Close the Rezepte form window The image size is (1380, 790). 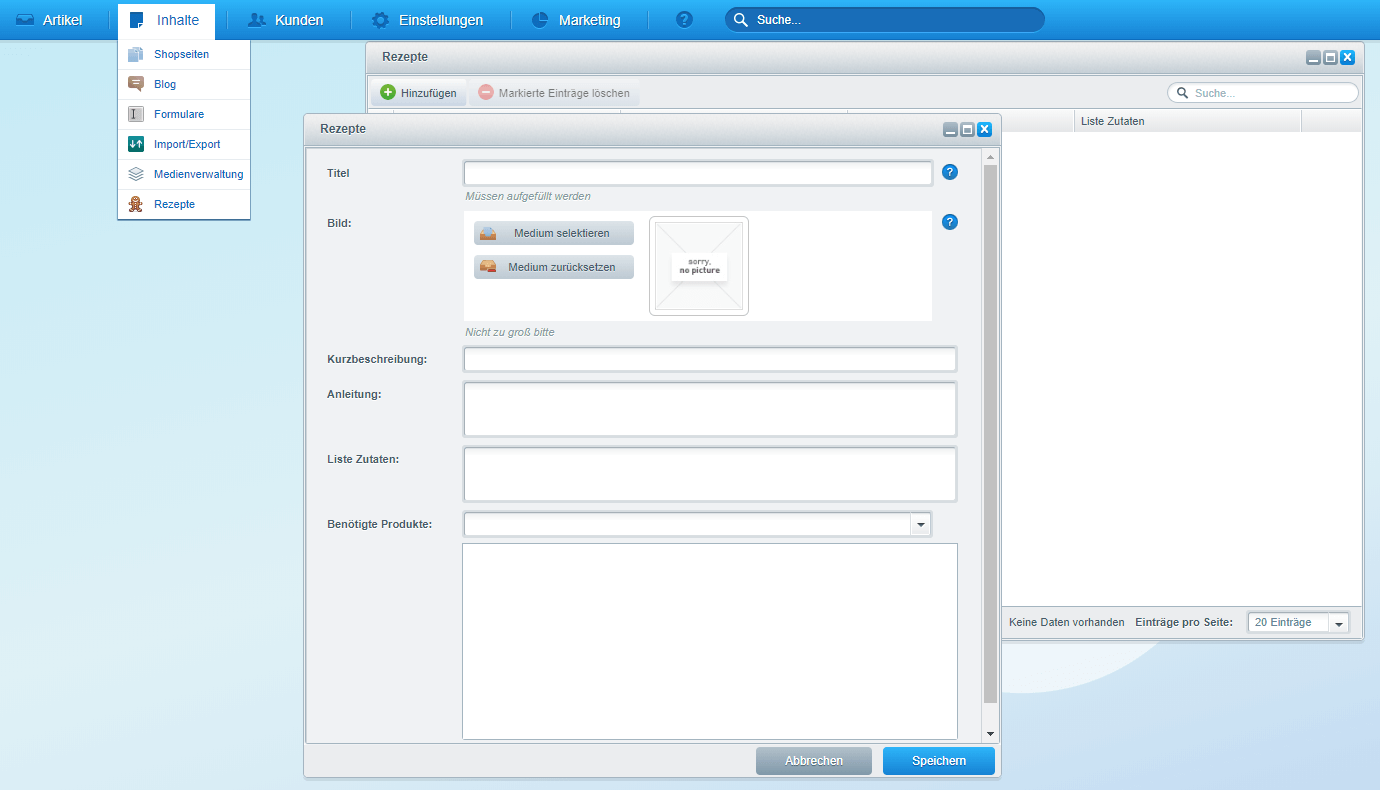coord(984,130)
